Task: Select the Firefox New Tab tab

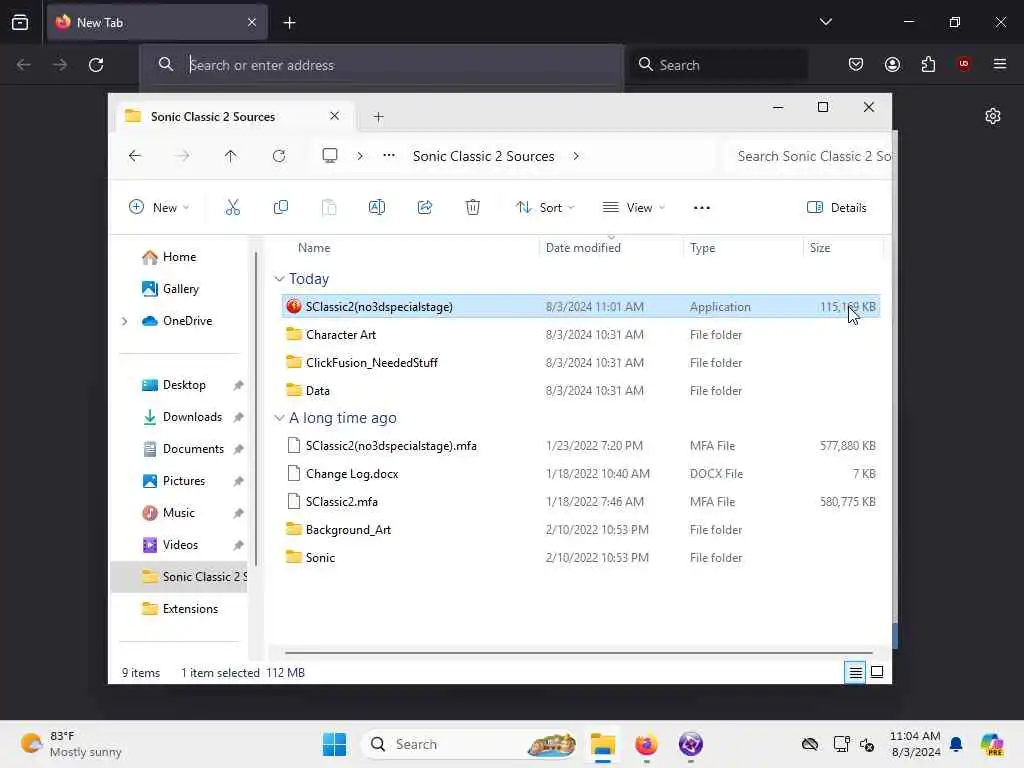Action: click(x=157, y=23)
